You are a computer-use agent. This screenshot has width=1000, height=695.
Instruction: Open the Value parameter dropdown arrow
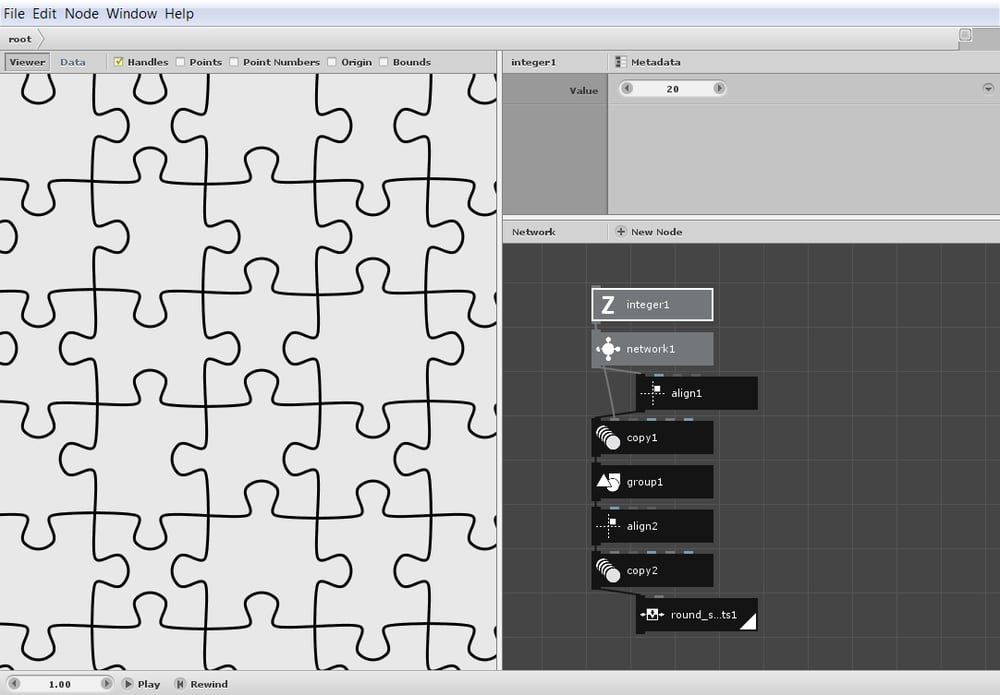tap(988, 88)
